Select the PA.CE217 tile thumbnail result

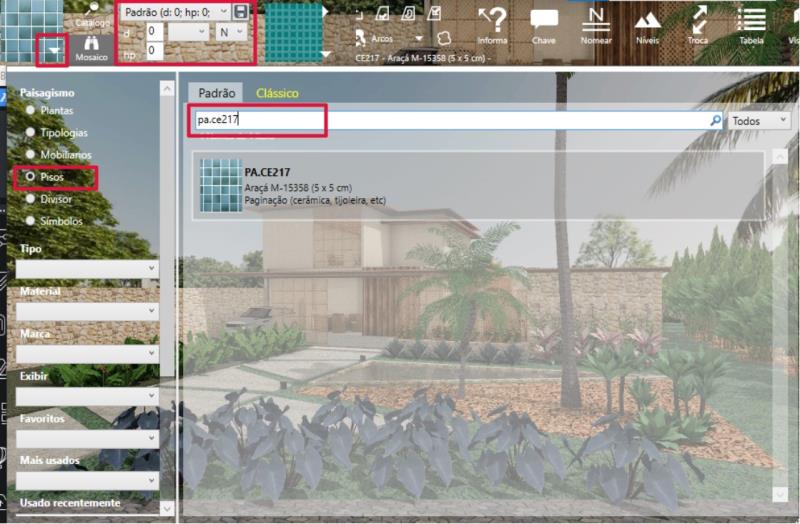[x=220, y=185]
